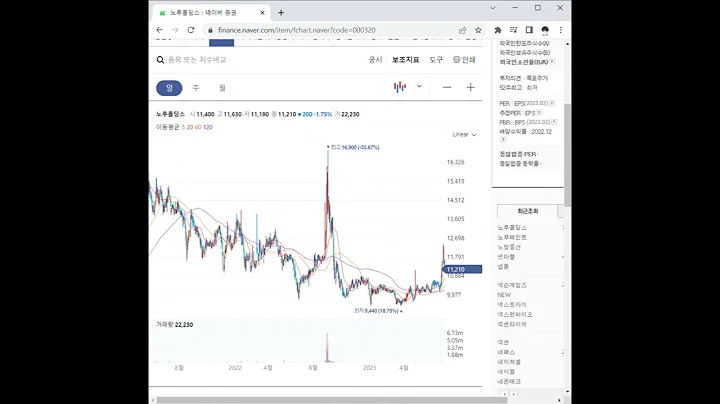
Task: Open 넷마블 in recent list
Action: [506, 257]
